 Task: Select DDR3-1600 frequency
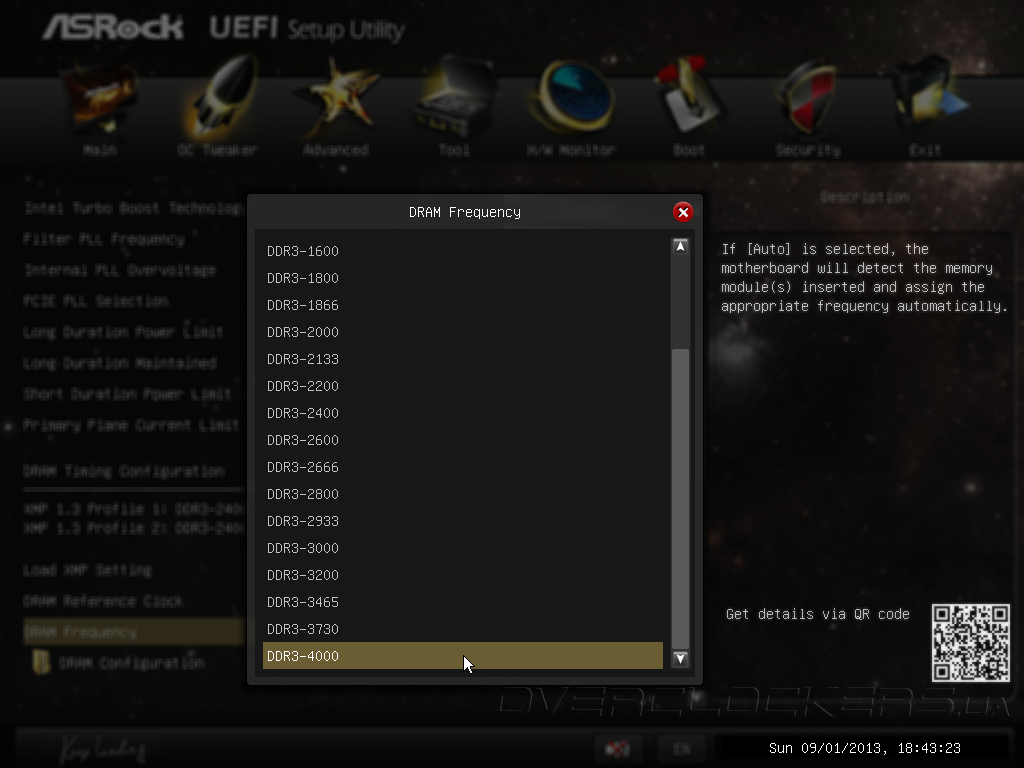coord(462,251)
